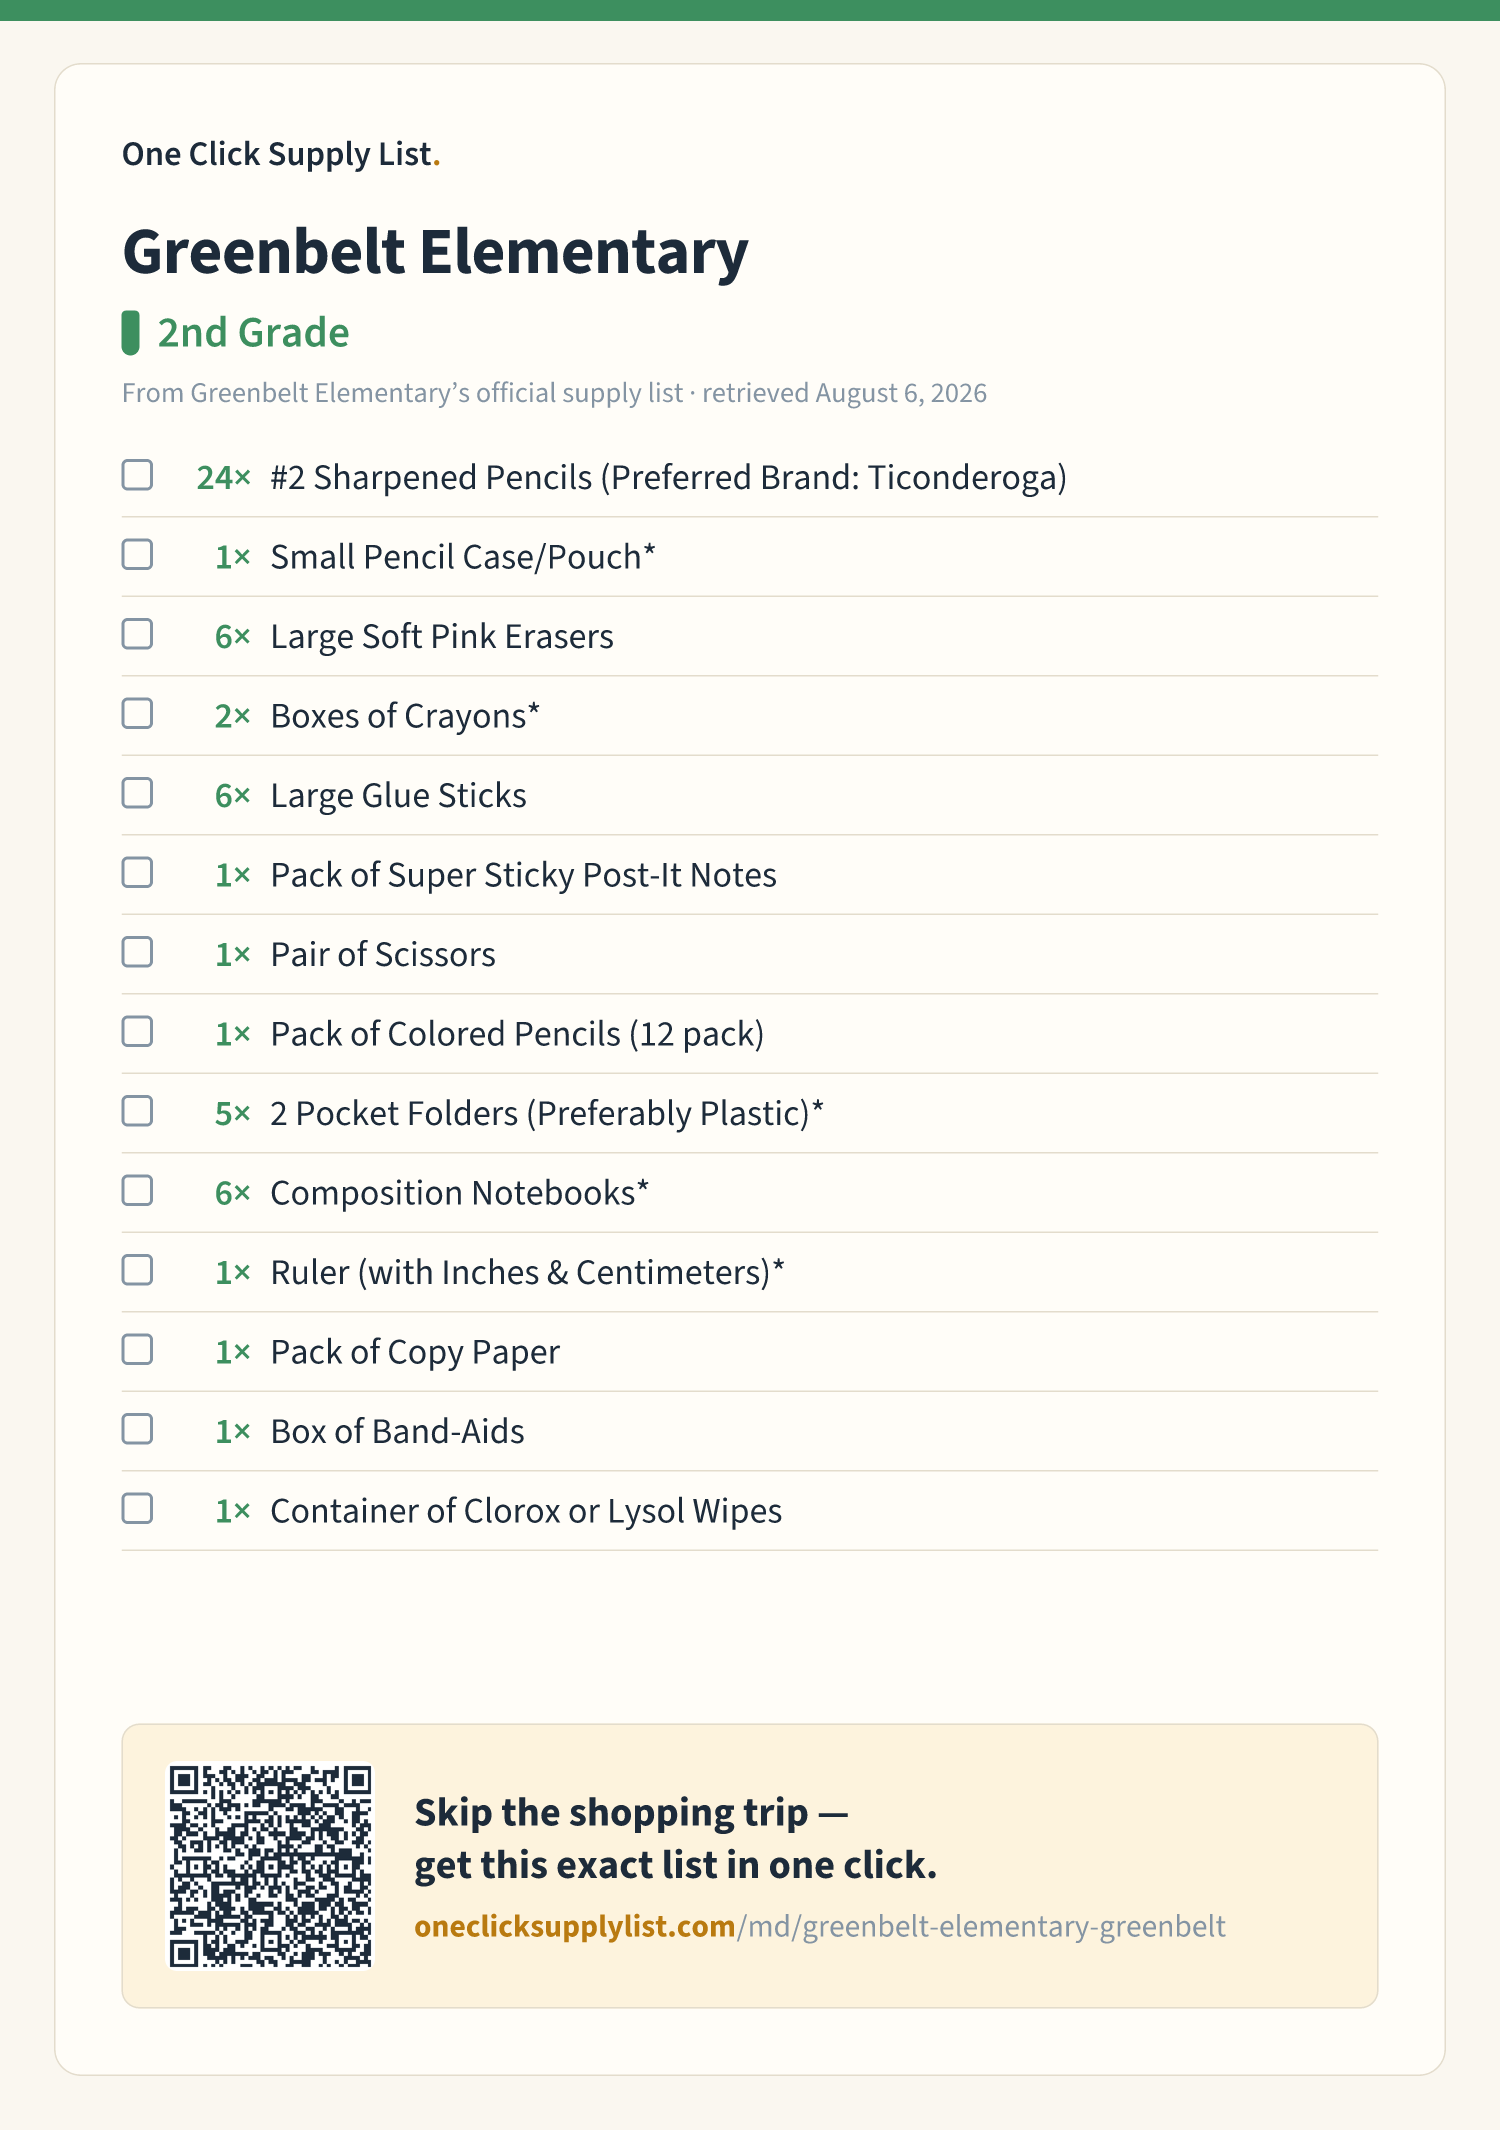The image size is (1500, 2130).
Task: Click the green 2nd Grade marker icon
Action: pyautogui.click(x=131, y=333)
